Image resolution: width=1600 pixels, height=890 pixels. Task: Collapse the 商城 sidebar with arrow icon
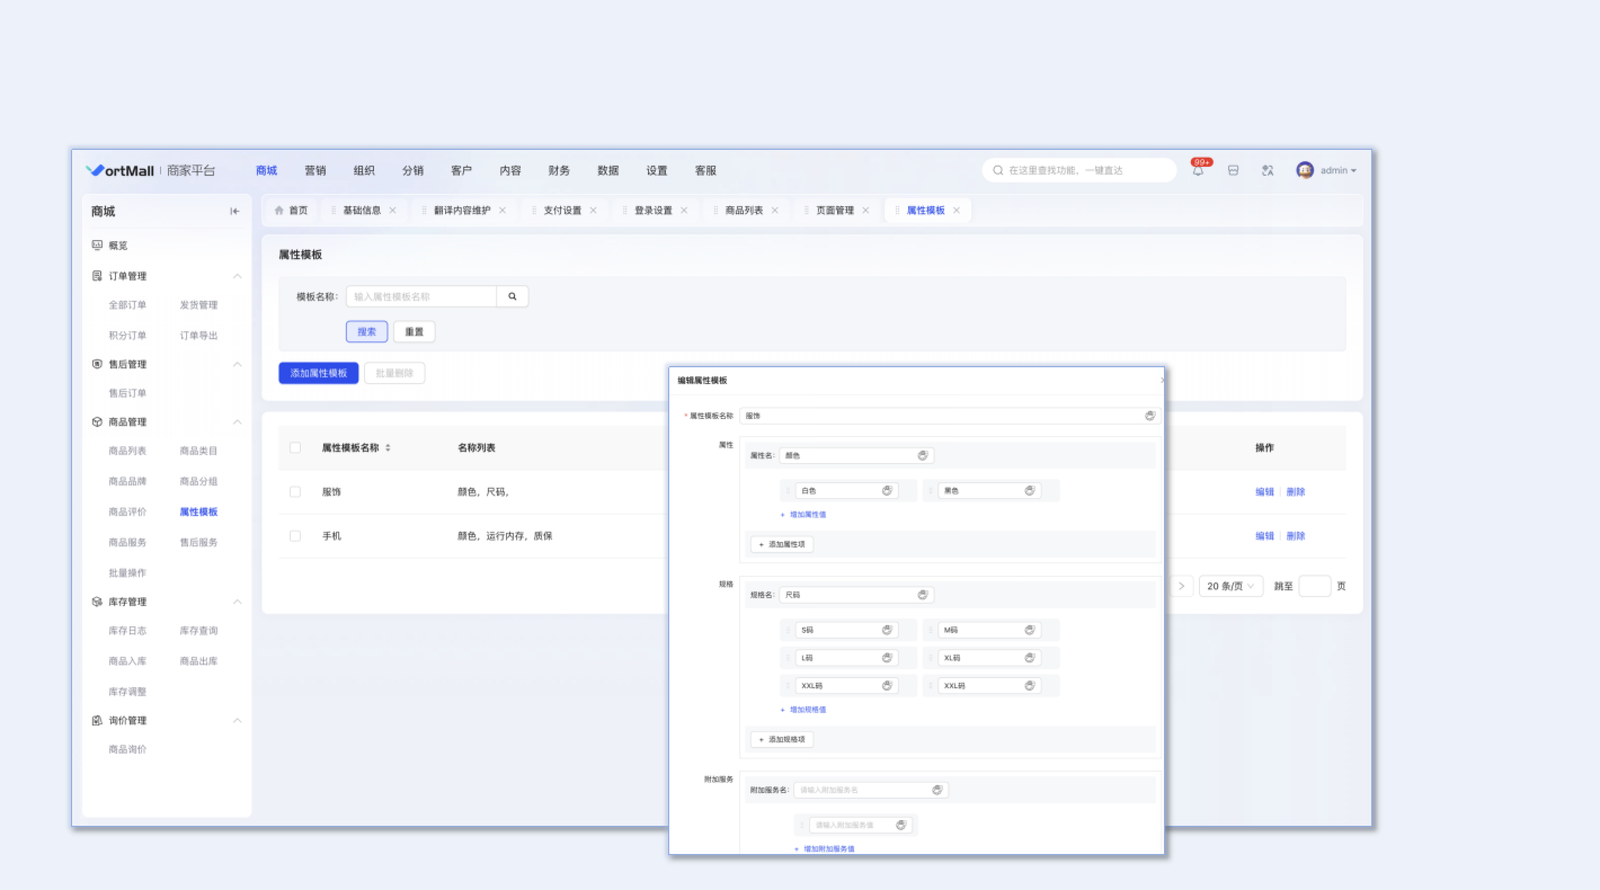(x=234, y=211)
